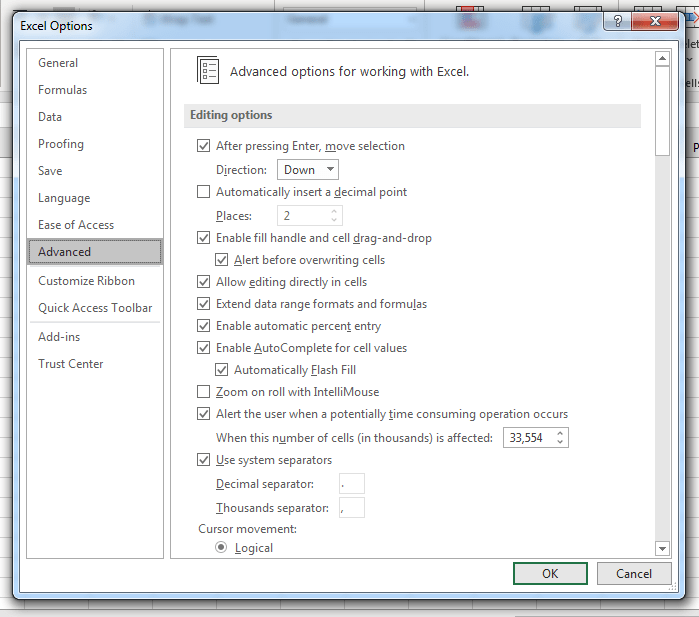Toggle Use system separators
This screenshot has width=699, height=617.
204,460
